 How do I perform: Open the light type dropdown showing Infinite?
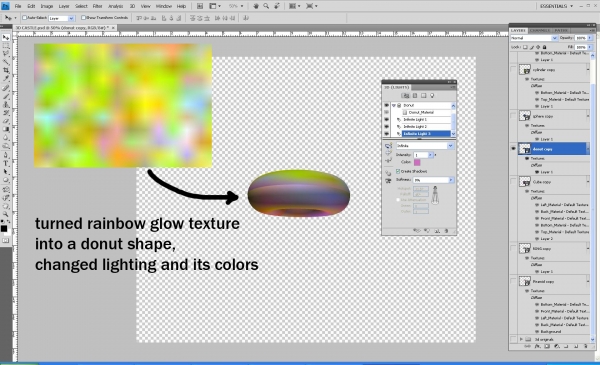tap(424, 146)
